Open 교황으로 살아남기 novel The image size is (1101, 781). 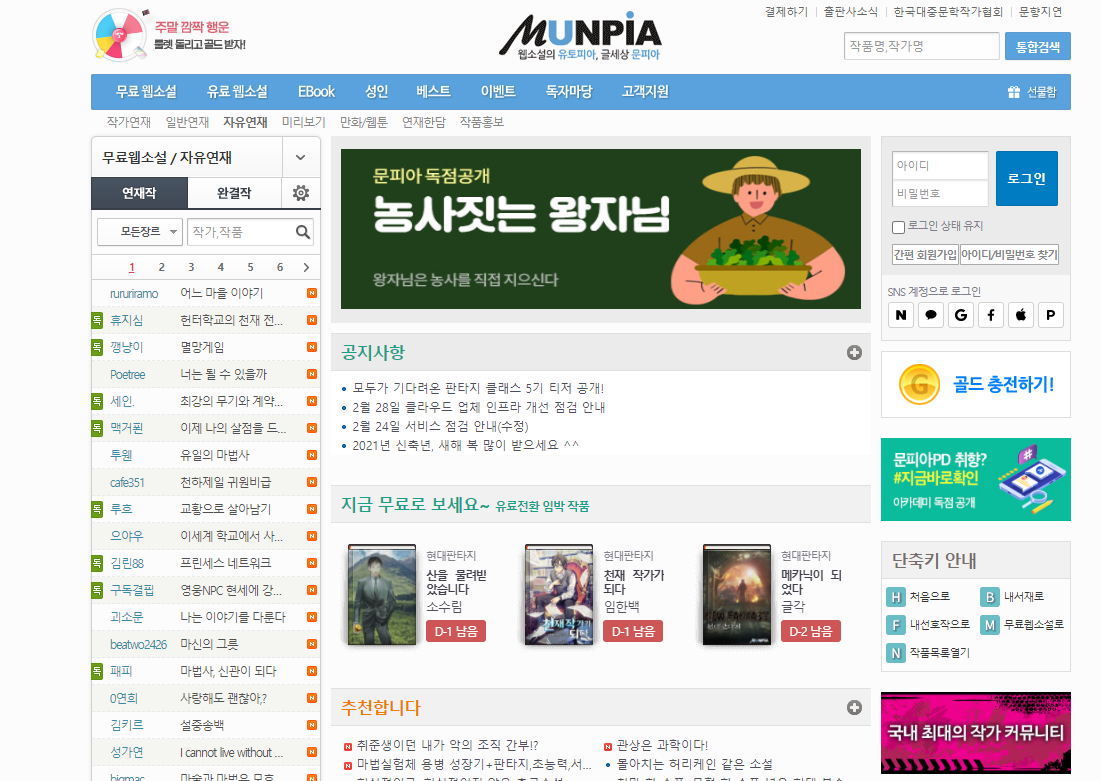tap(225, 509)
